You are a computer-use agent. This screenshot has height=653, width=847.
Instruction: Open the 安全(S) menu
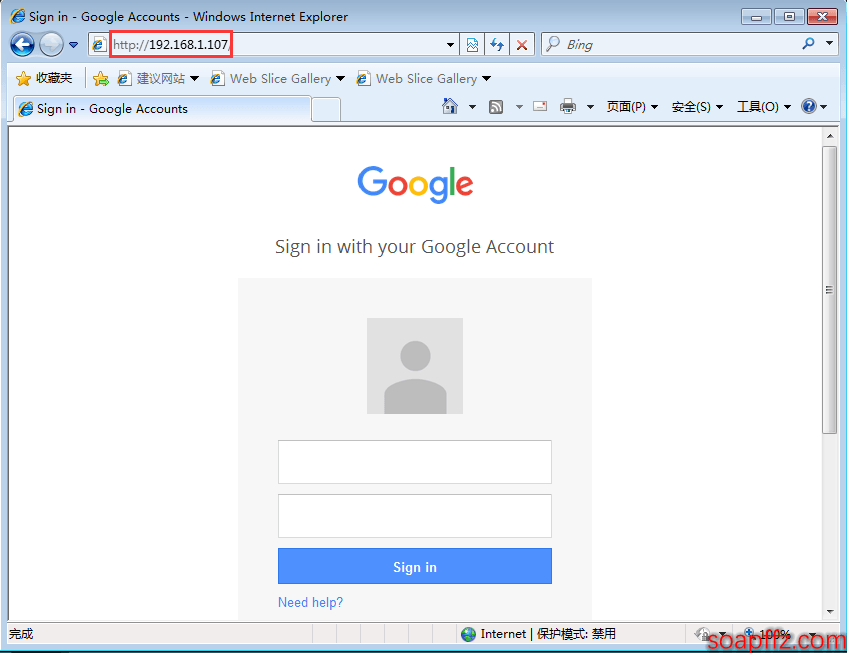pos(697,107)
